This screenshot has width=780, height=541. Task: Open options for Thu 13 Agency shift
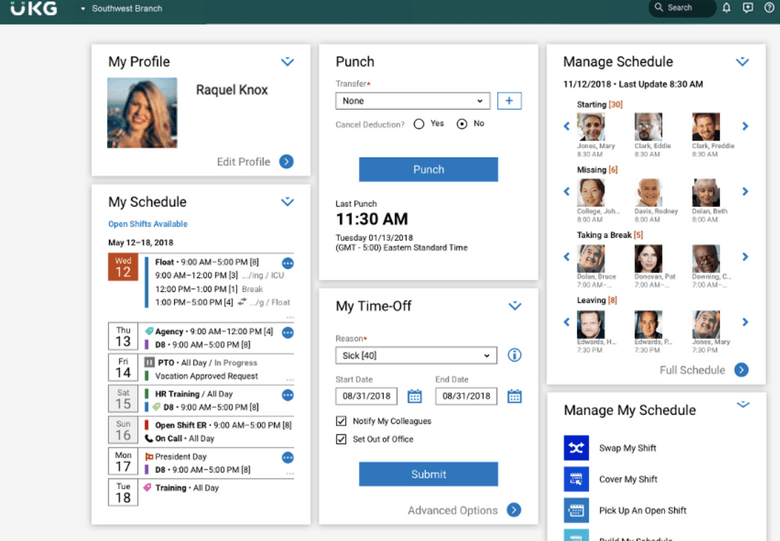point(288,332)
